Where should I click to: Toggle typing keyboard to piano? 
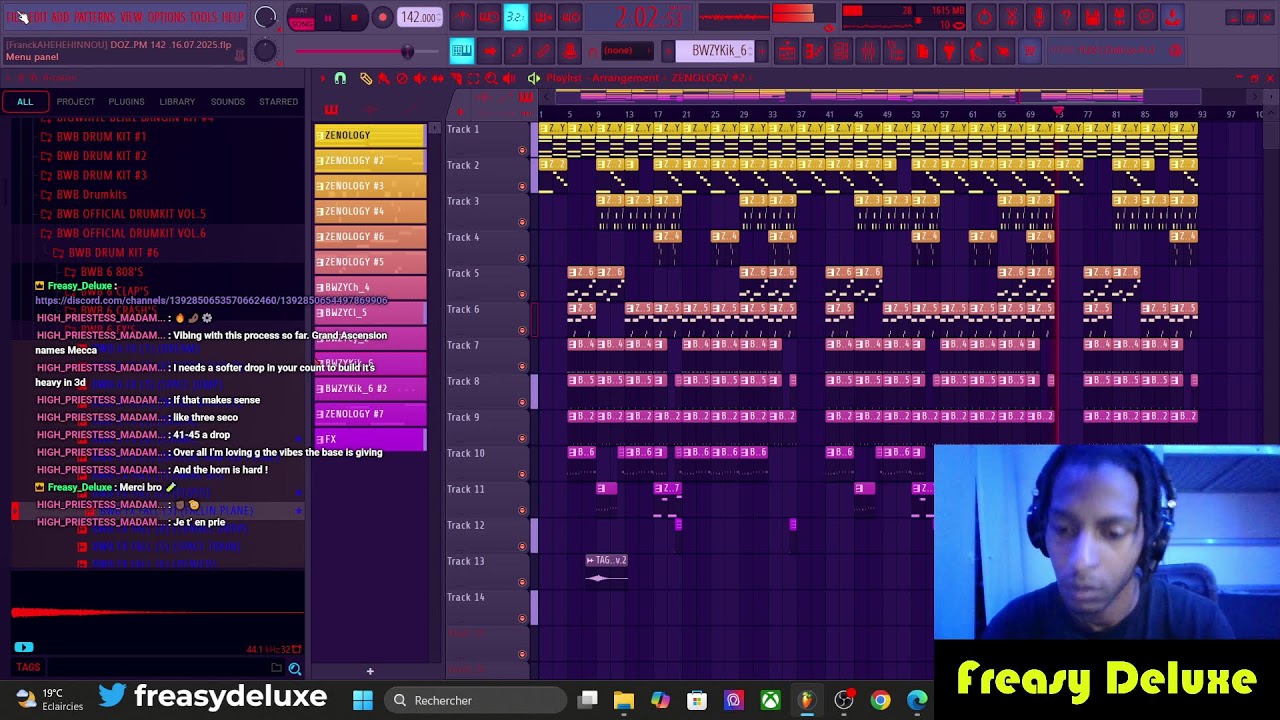pyautogui.click(x=462, y=50)
